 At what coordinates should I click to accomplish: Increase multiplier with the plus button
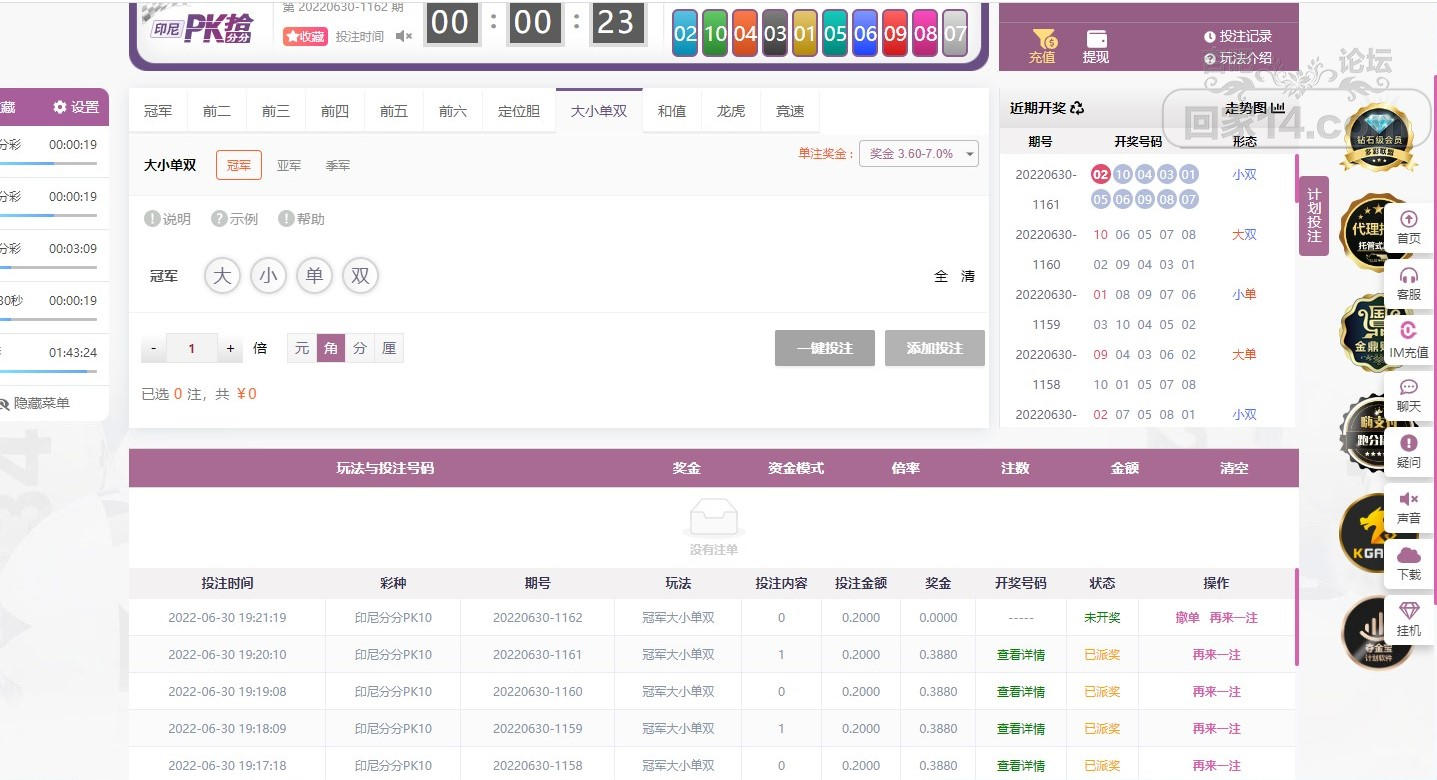(230, 349)
